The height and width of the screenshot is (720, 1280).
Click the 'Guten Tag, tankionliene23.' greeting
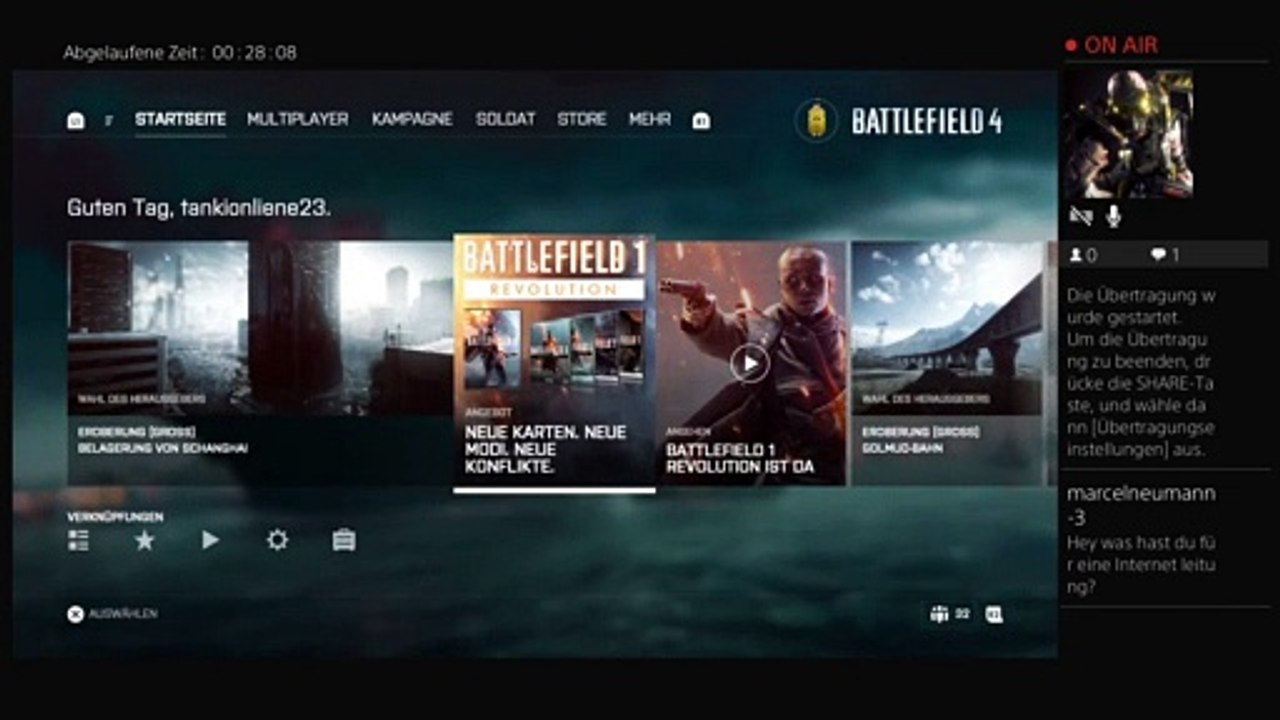coord(199,208)
